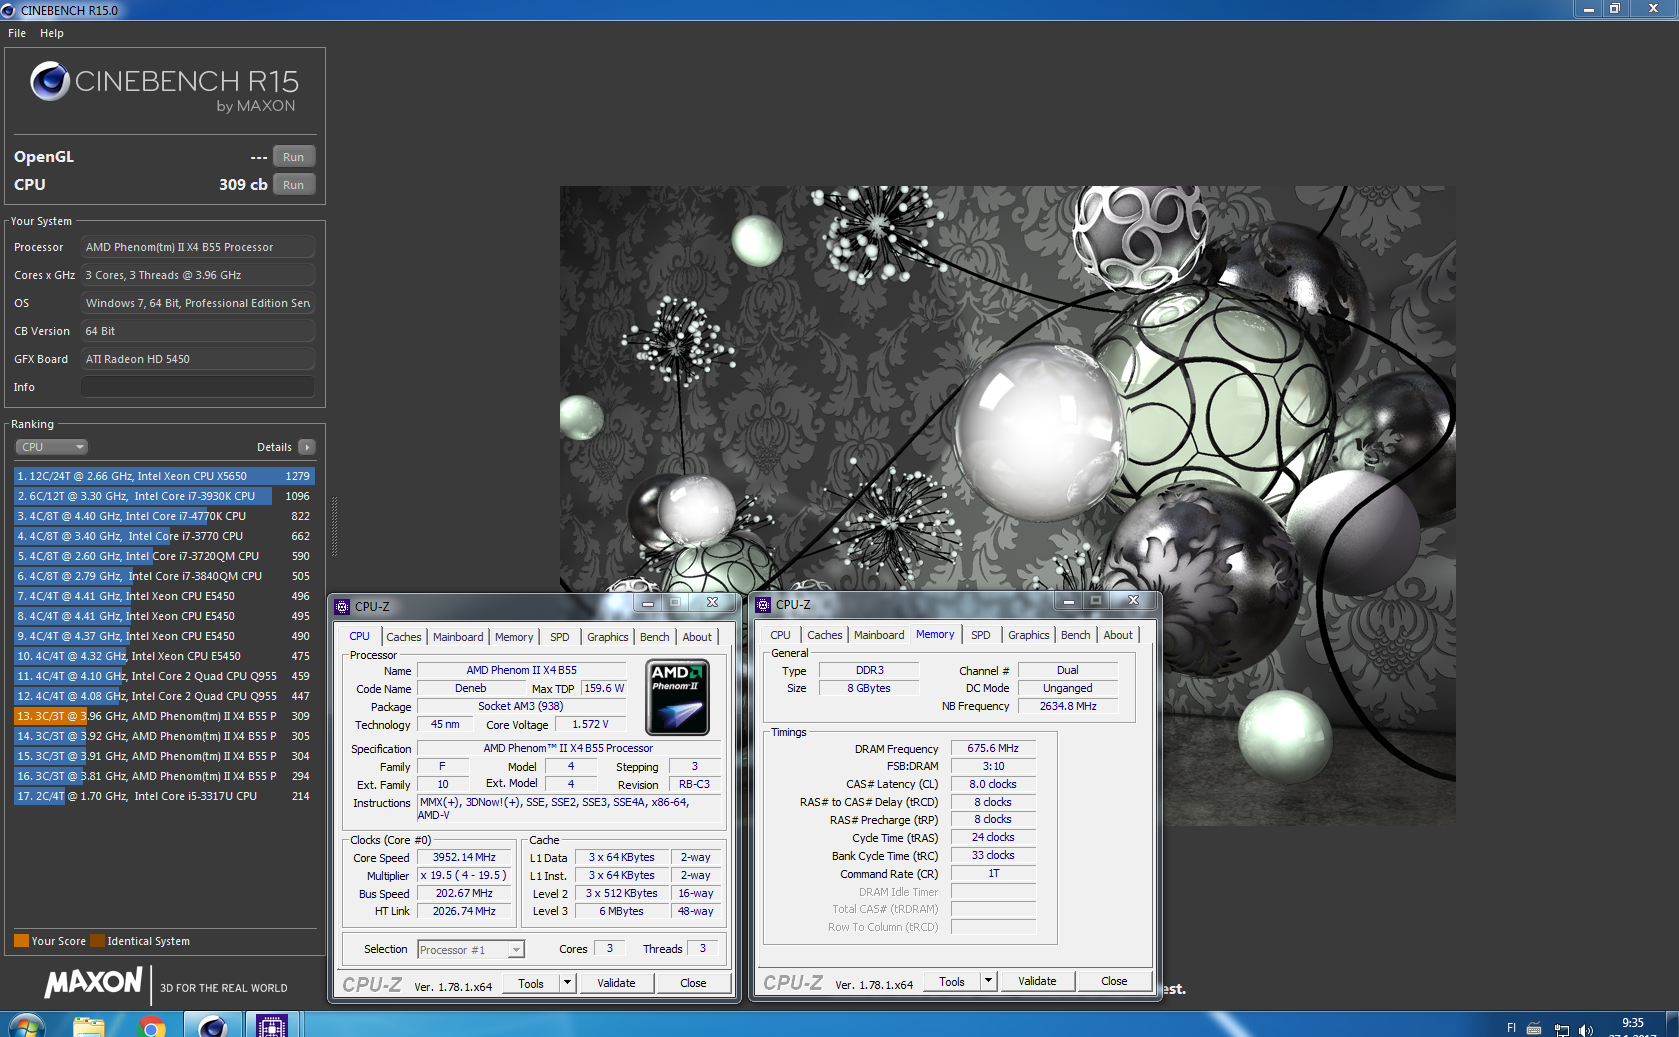
Task: Select ranking row Intel Core i7-3930K CPU
Action: 164,496
